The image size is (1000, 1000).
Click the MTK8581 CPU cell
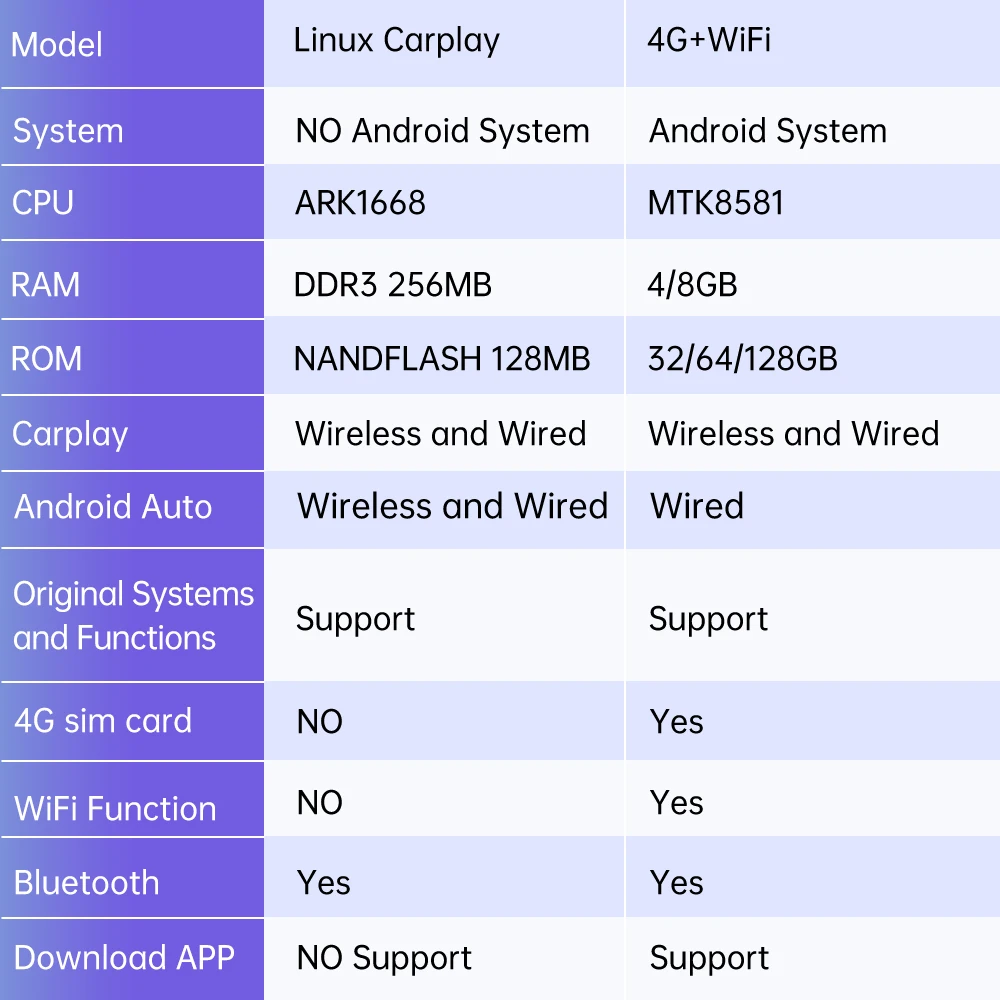(x=716, y=203)
